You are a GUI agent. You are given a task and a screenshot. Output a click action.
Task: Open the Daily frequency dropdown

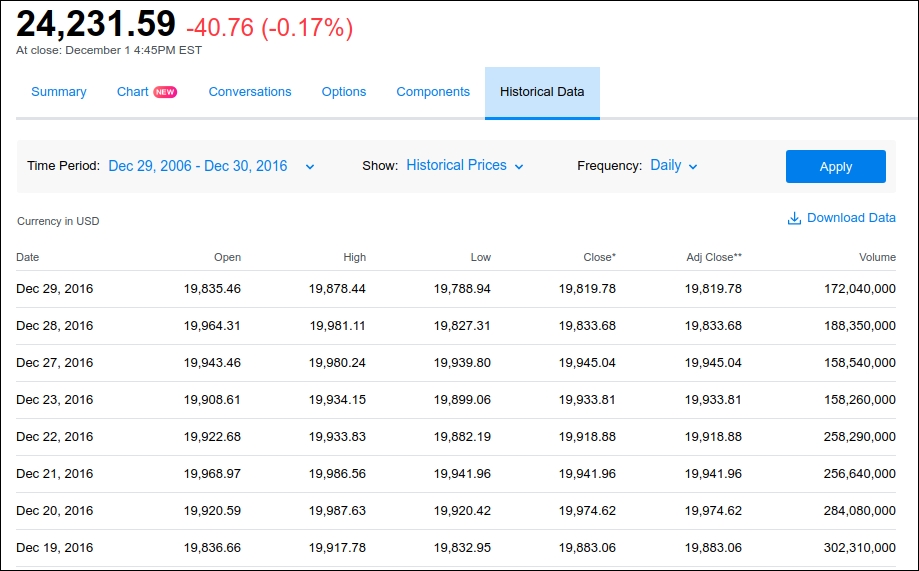(665, 165)
